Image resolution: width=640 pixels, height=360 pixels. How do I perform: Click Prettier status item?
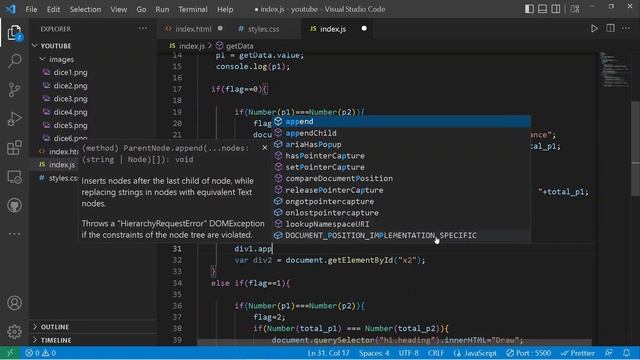pyautogui.click(x=578, y=353)
